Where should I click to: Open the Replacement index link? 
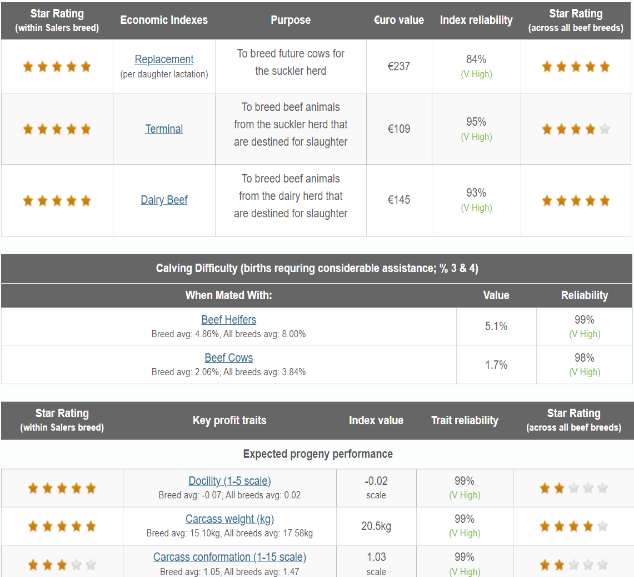click(164, 59)
